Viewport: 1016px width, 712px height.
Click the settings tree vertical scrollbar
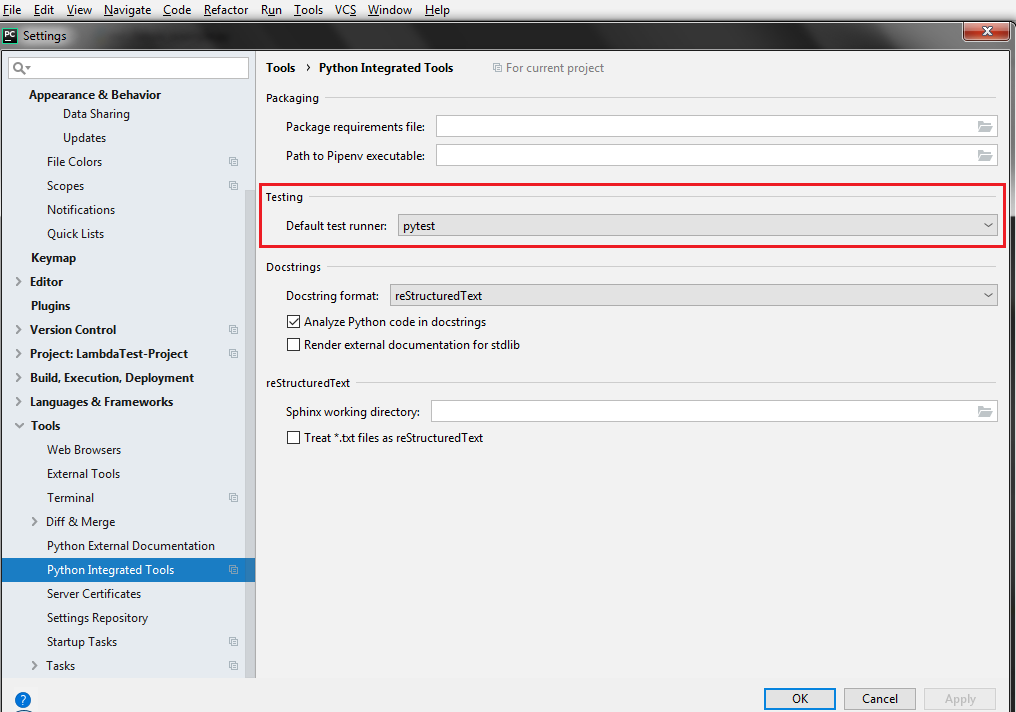click(x=250, y=434)
